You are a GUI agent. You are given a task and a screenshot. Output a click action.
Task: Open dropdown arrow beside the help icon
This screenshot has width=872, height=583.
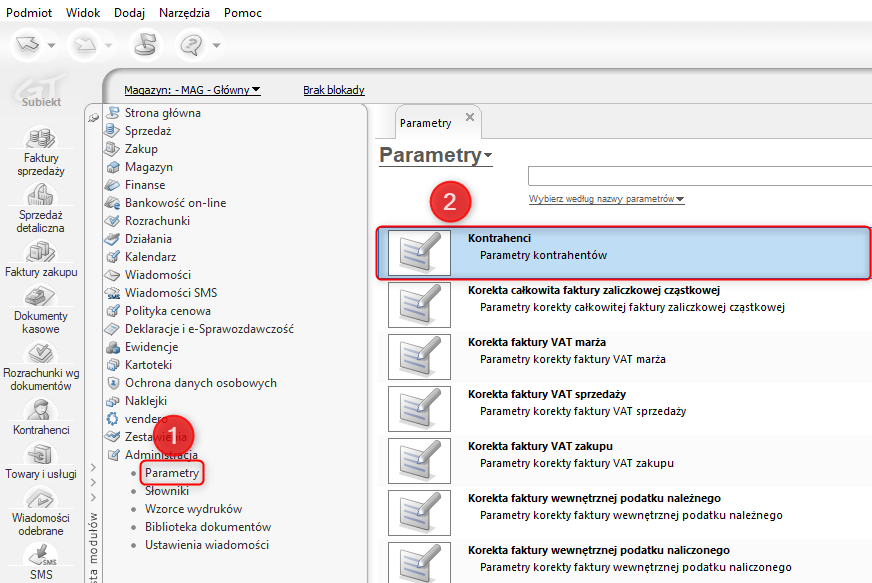point(216,45)
